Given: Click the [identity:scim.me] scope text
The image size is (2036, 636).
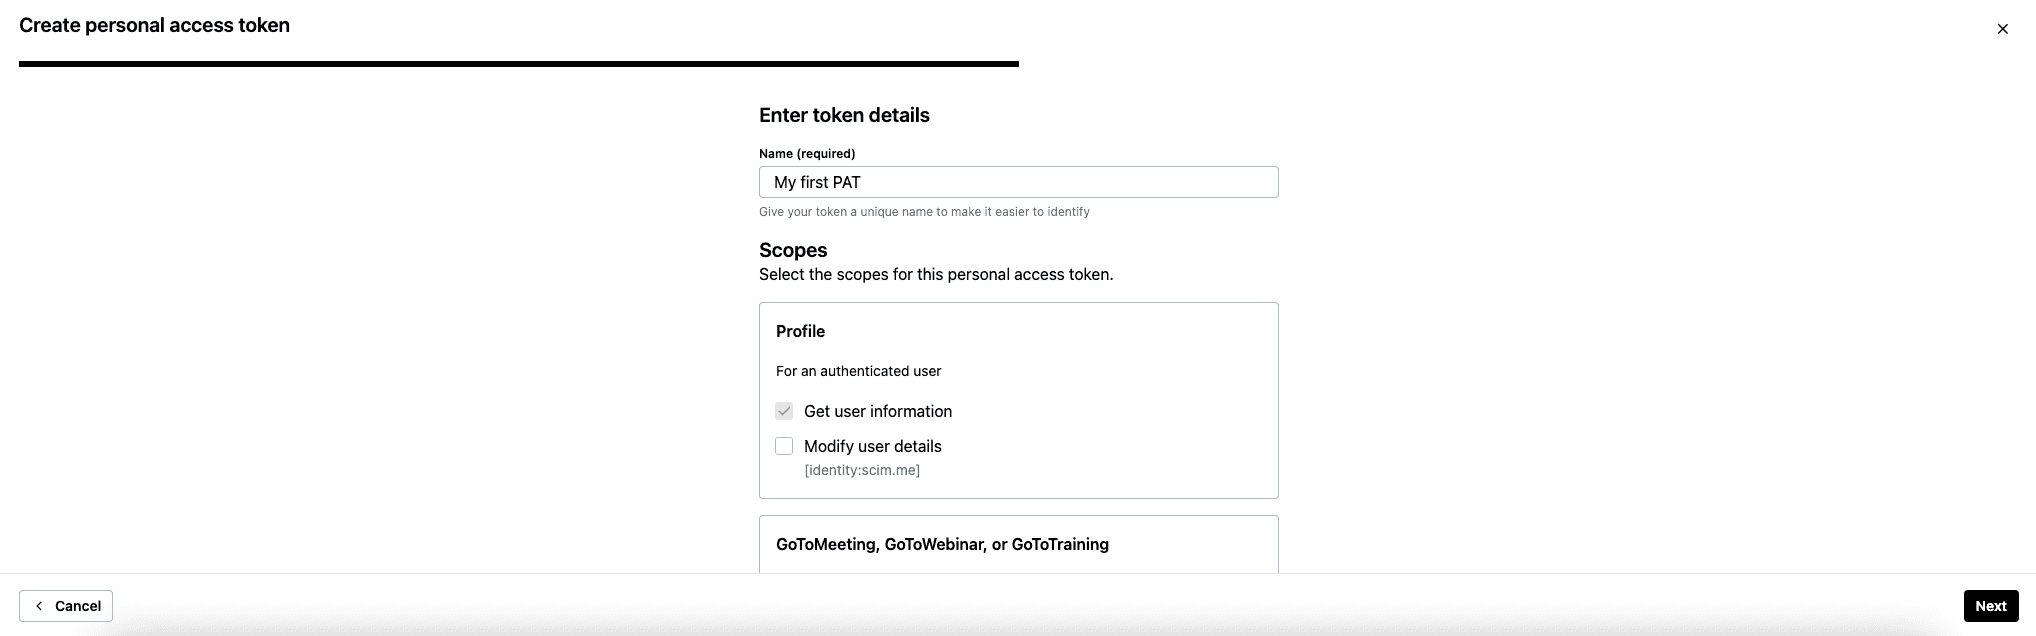Looking at the screenshot, I should pyautogui.click(x=861, y=470).
